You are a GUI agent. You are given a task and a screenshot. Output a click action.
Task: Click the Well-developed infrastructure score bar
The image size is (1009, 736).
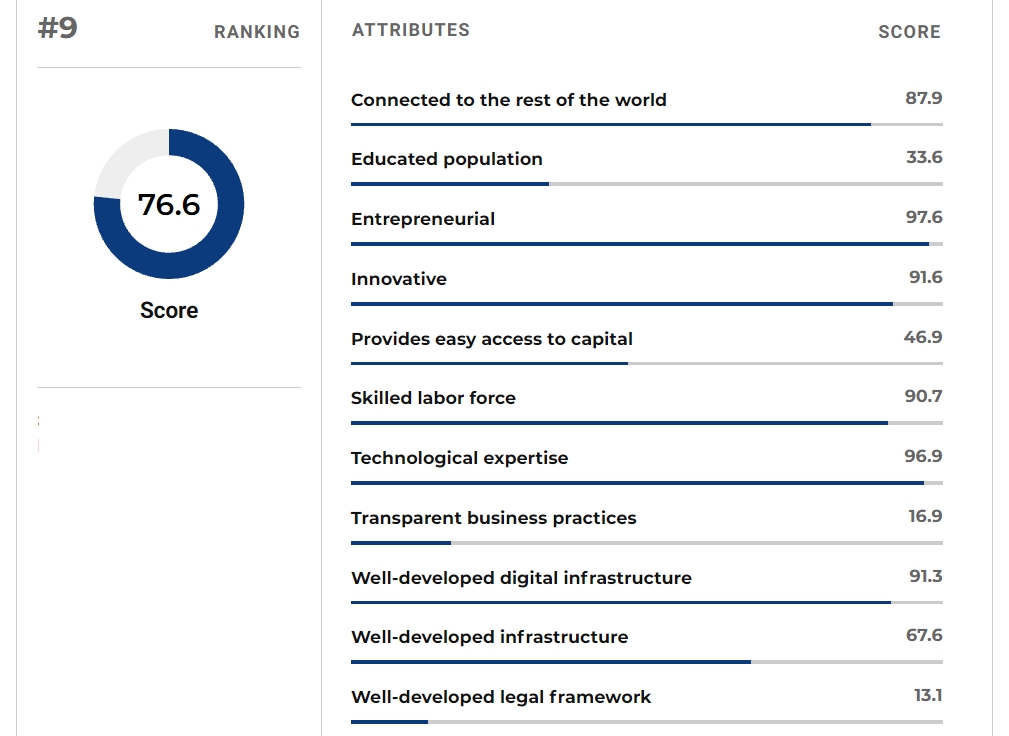click(647, 661)
